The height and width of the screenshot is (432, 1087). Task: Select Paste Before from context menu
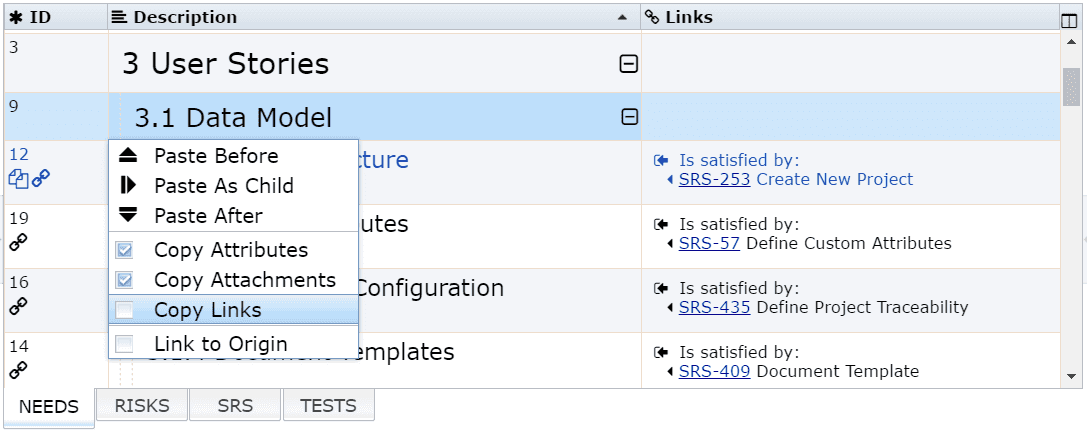tap(234, 156)
